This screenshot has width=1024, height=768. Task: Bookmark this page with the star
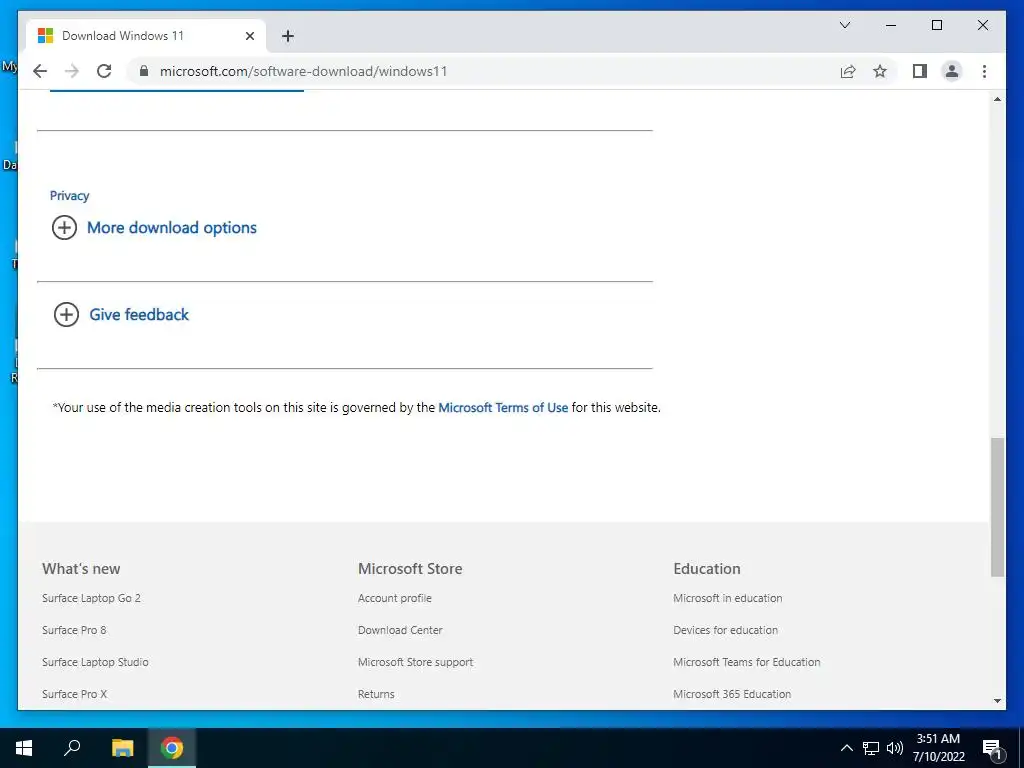[880, 71]
